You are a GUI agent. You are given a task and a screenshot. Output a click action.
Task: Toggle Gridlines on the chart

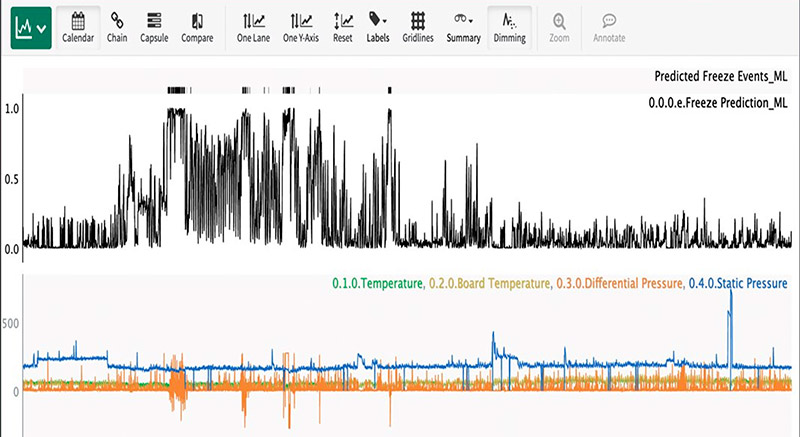point(418,27)
